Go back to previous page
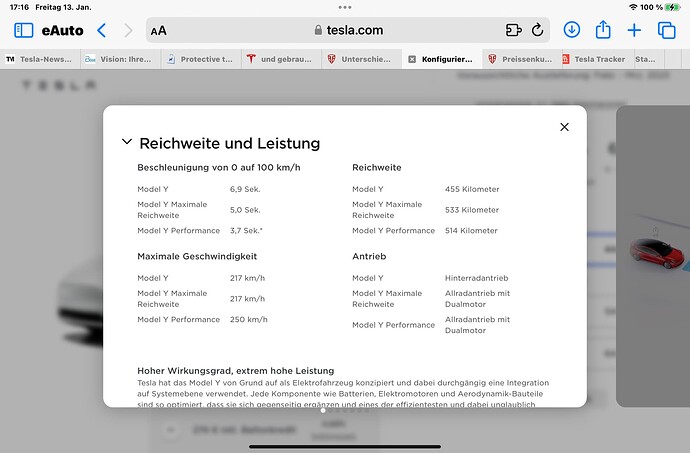The image size is (690, 453). point(102,30)
